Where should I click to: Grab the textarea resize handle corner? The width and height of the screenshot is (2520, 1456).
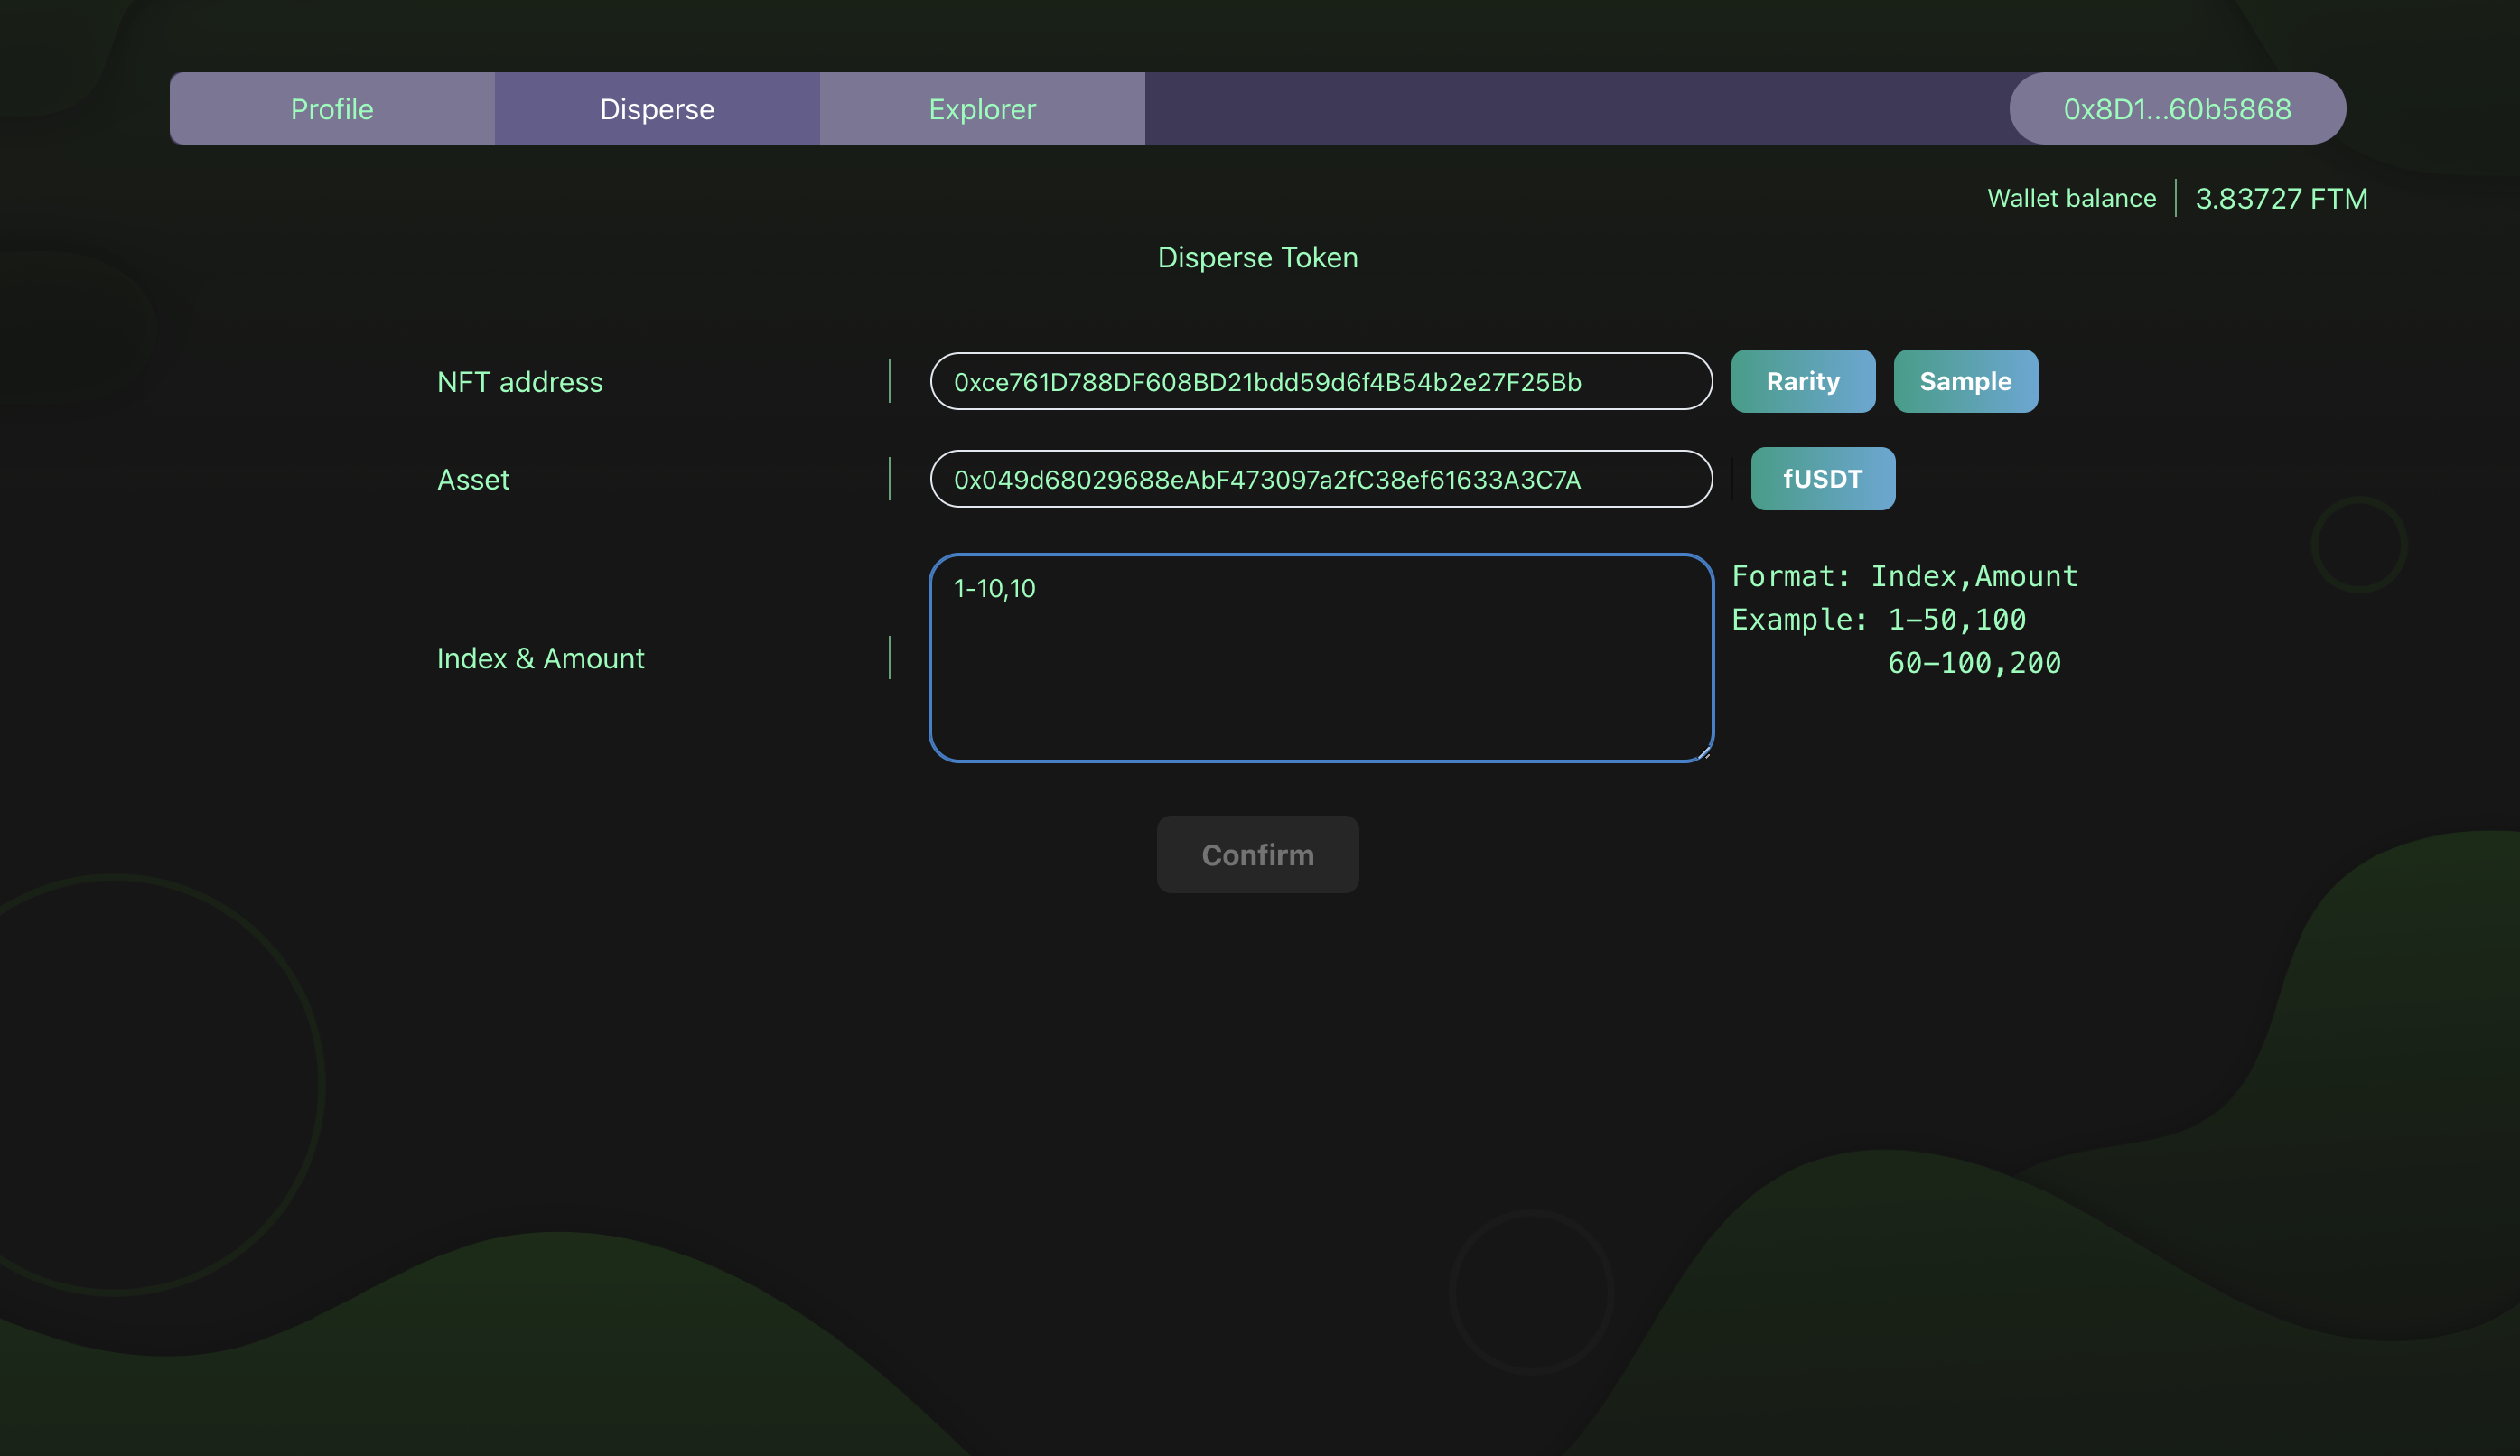click(1705, 754)
